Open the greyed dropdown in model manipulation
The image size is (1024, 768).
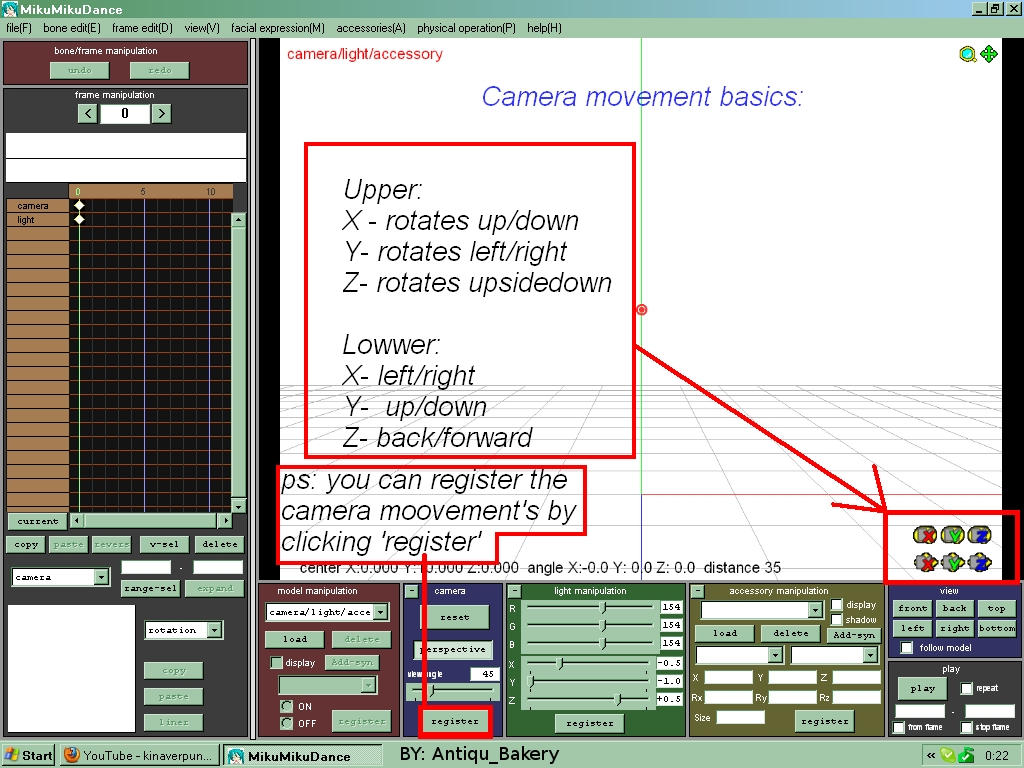(x=368, y=684)
